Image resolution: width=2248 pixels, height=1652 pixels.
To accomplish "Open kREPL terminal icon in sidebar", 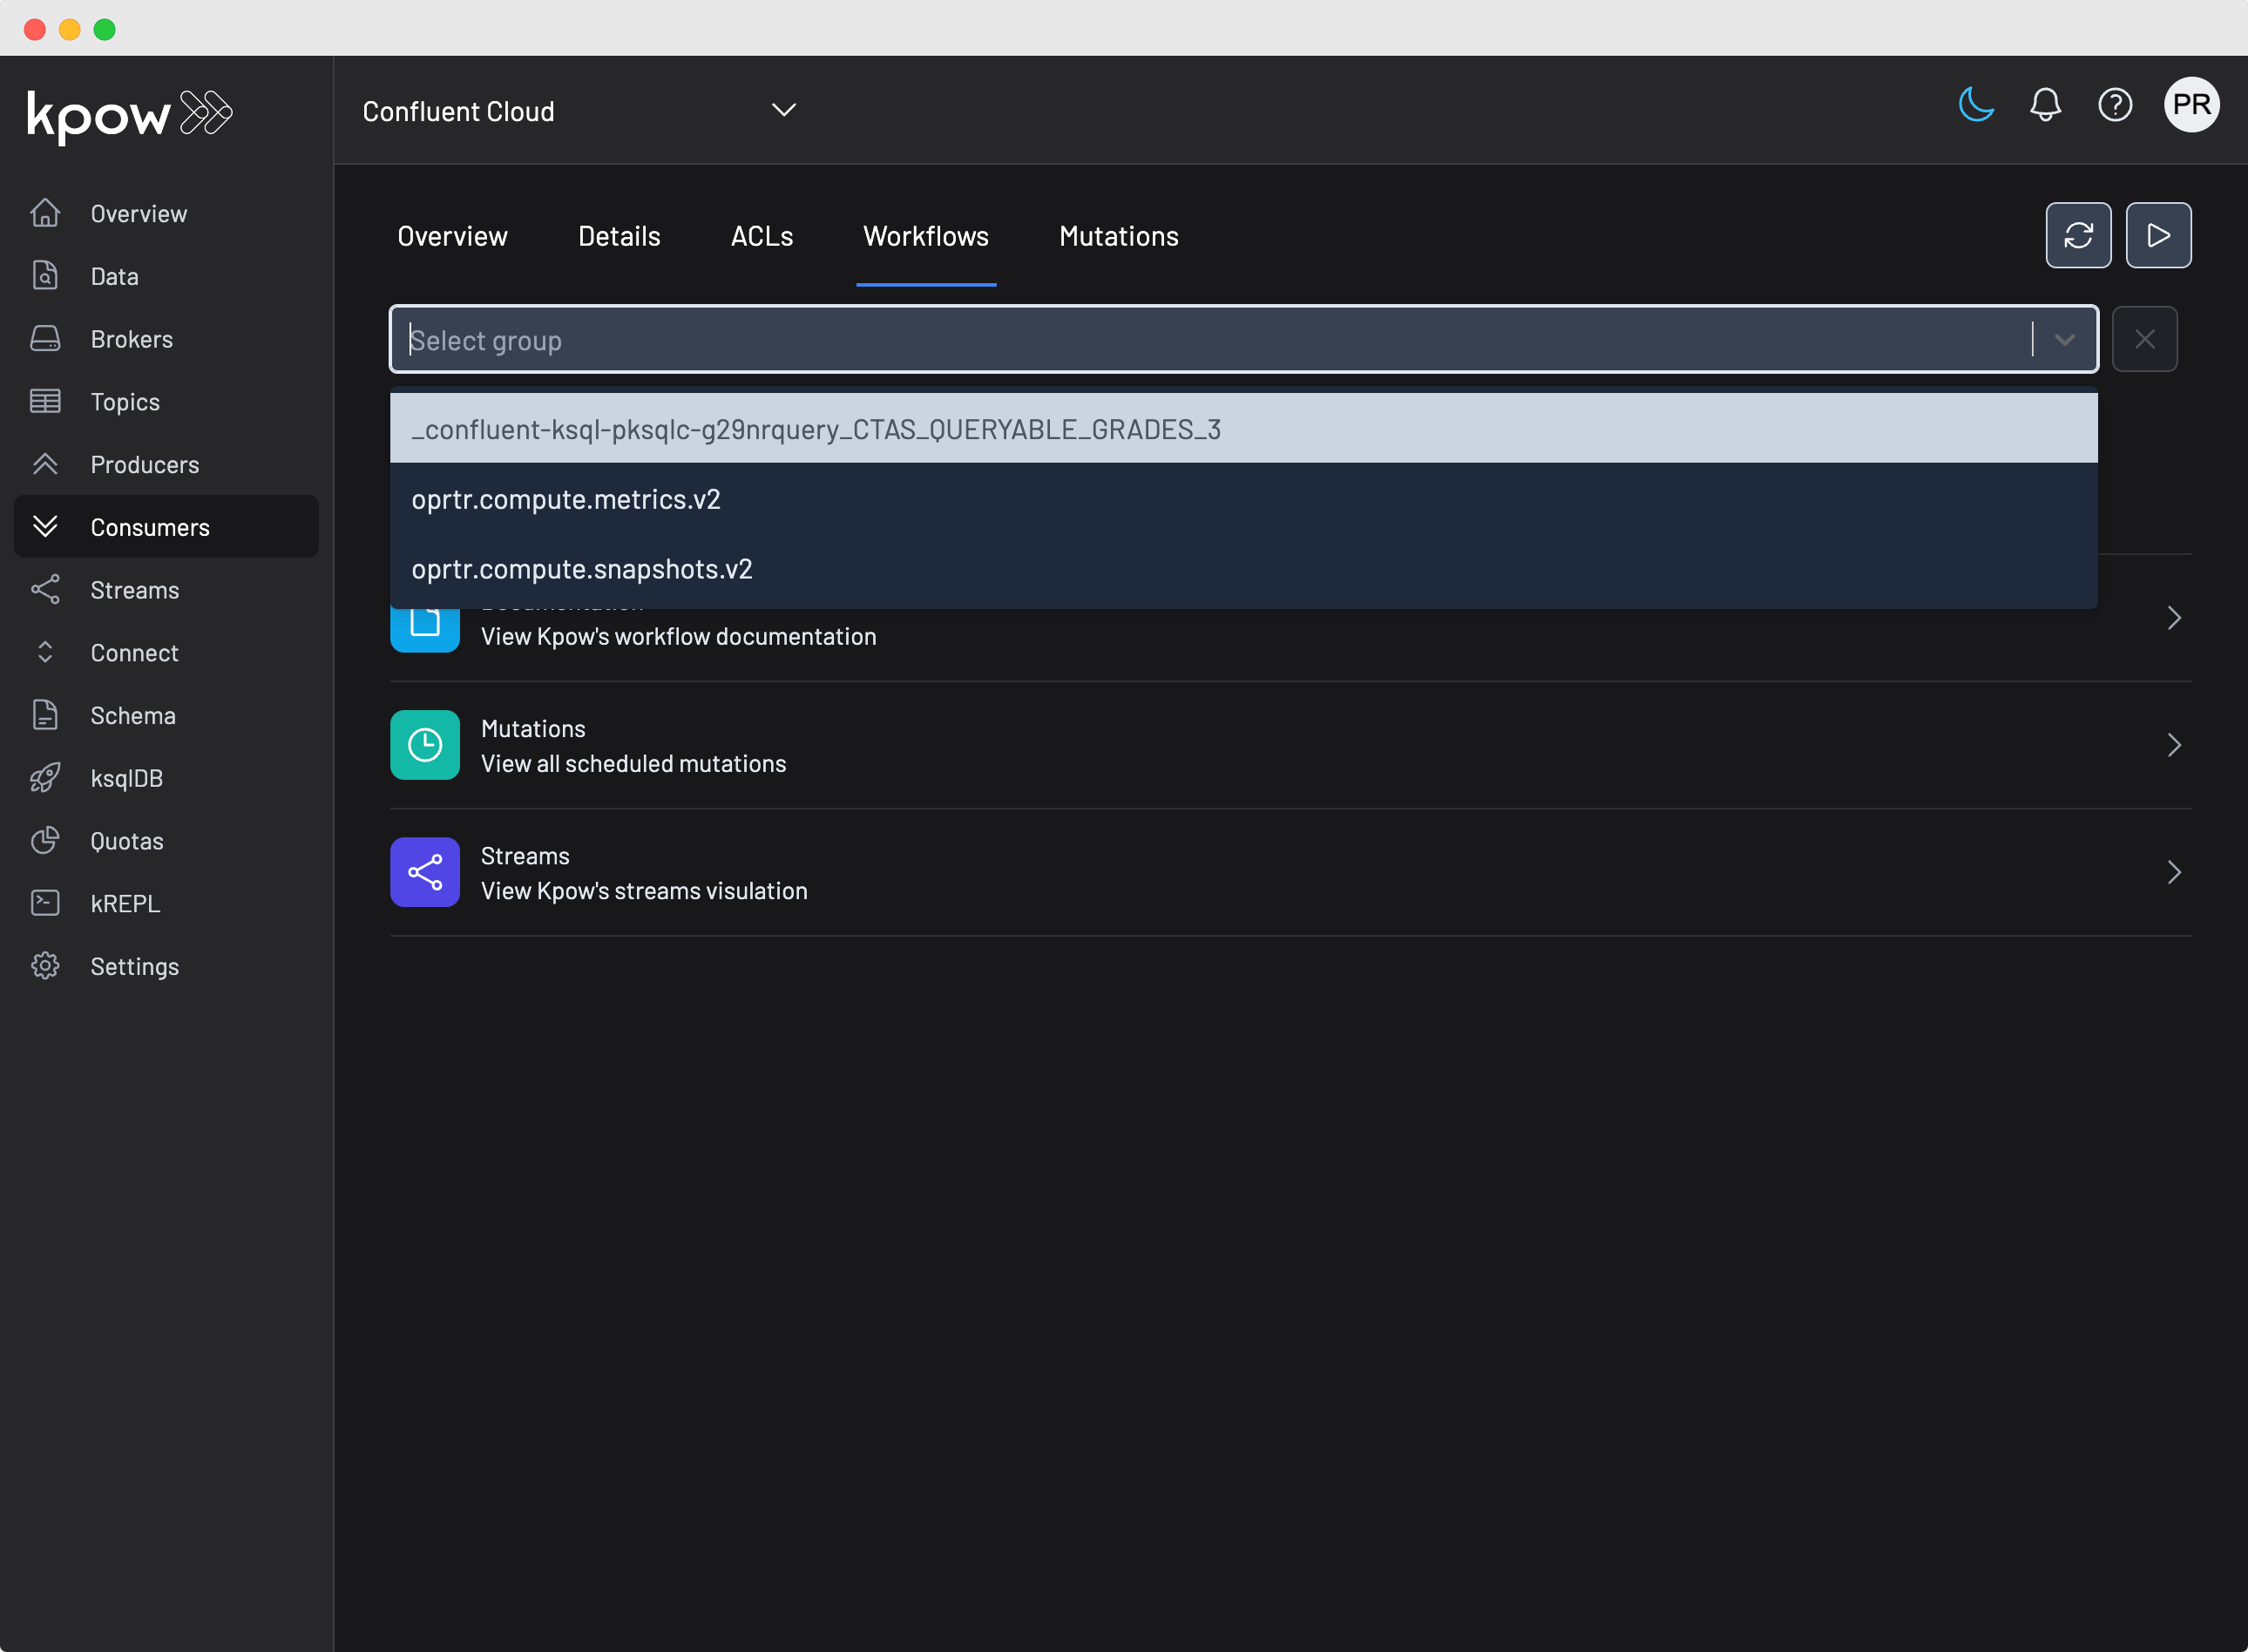I will 45,903.
